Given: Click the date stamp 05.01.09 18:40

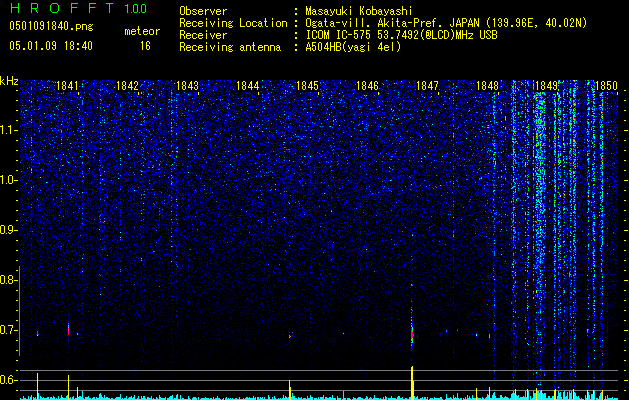Looking at the screenshot, I should pos(51,46).
